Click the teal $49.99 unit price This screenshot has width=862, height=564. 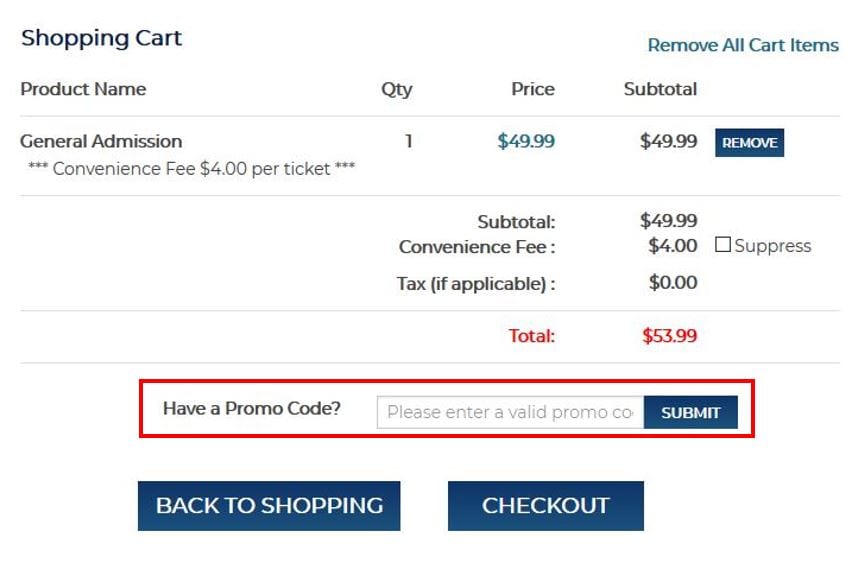click(526, 141)
